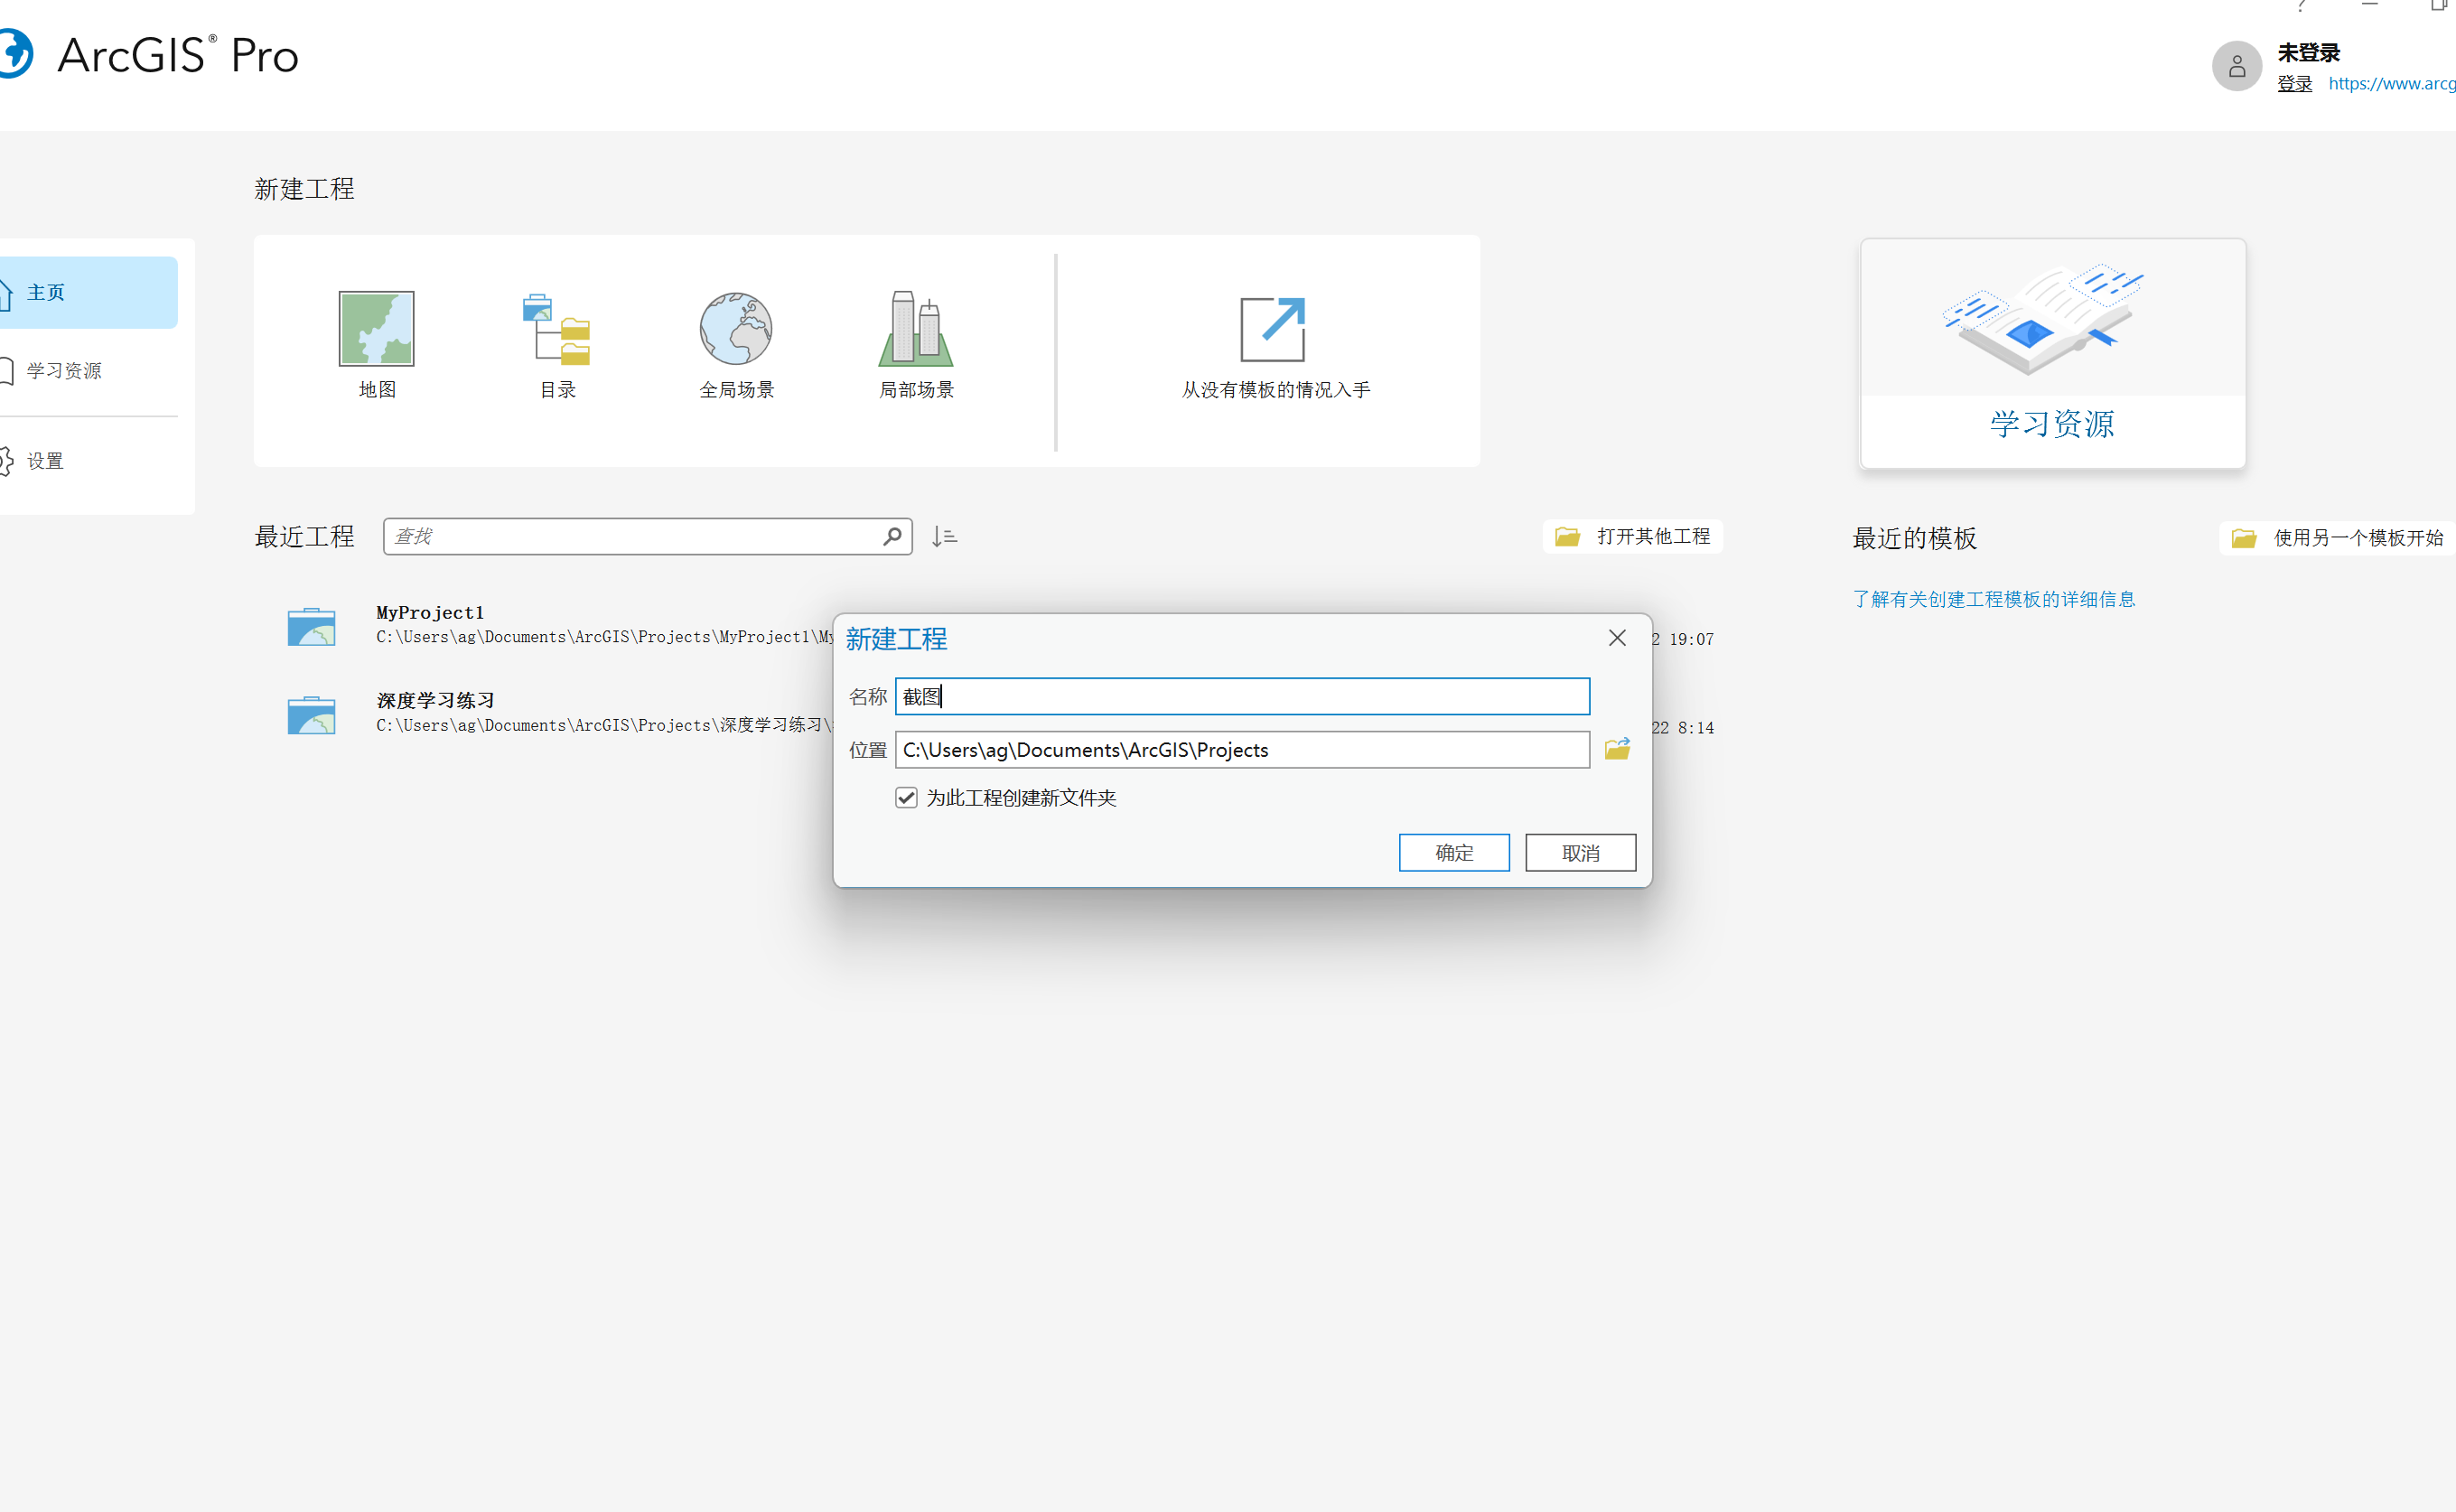Click the 名称 input containing 截图
This screenshot has width=2456, height=1512.
[1241, 696]
